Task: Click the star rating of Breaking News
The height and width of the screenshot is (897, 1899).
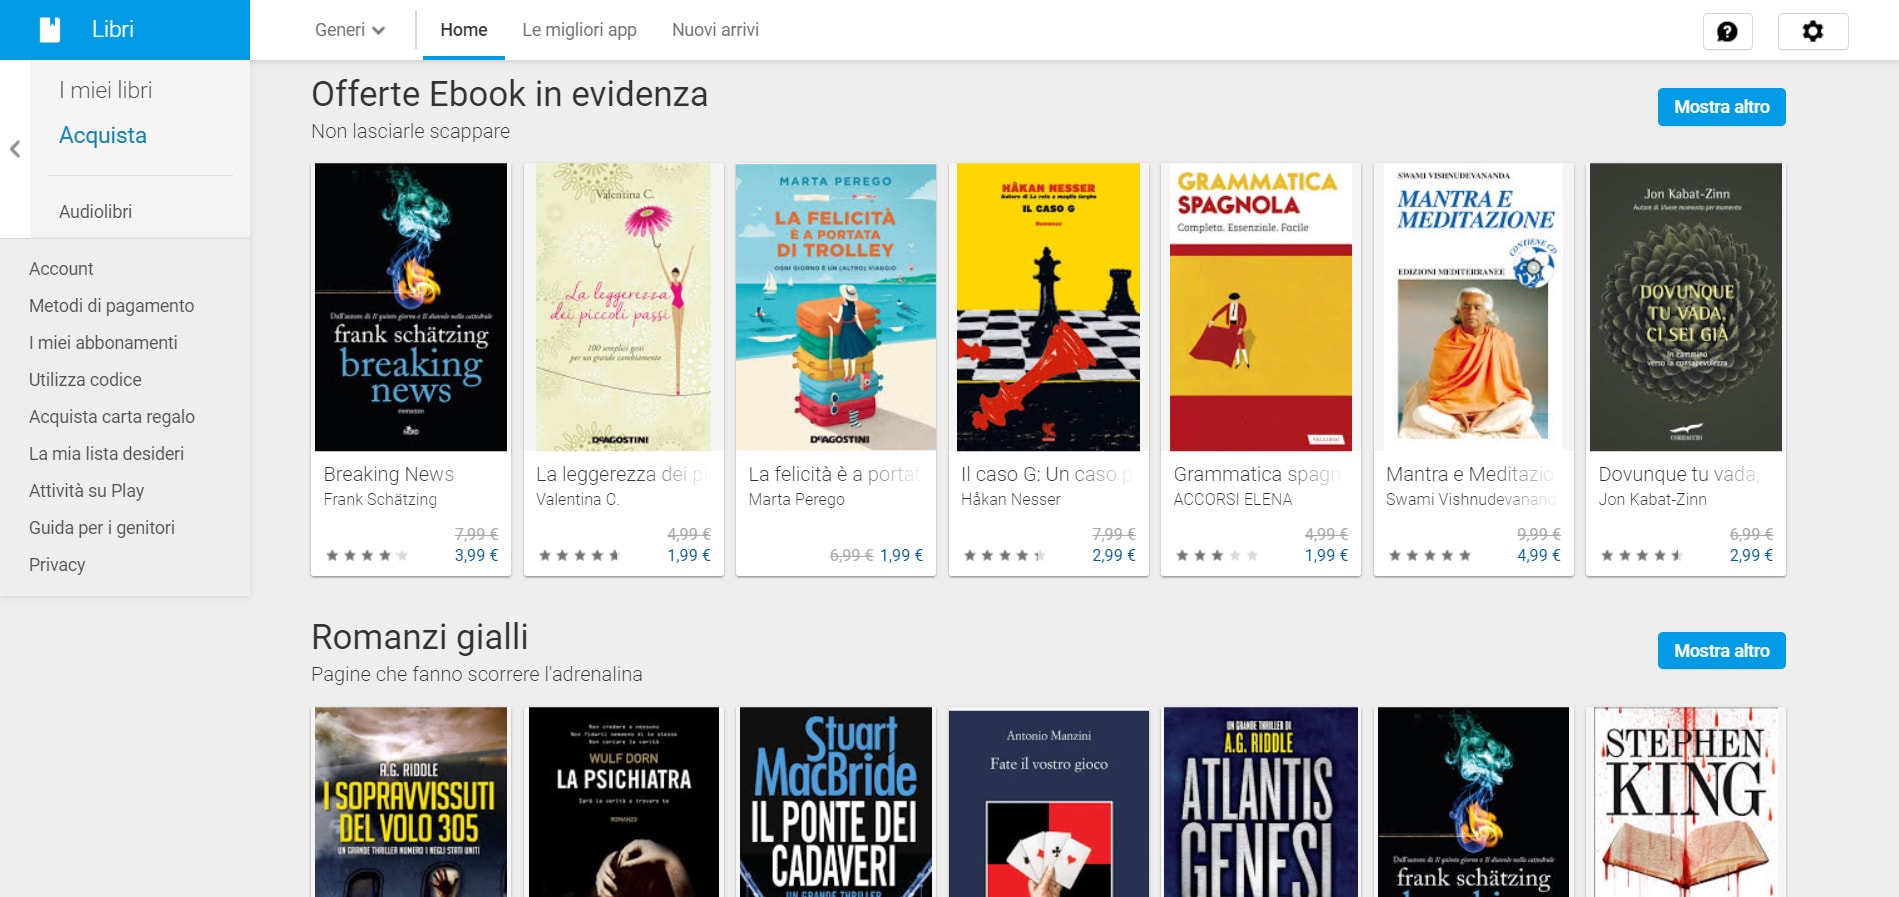Action: click(367, 555)
